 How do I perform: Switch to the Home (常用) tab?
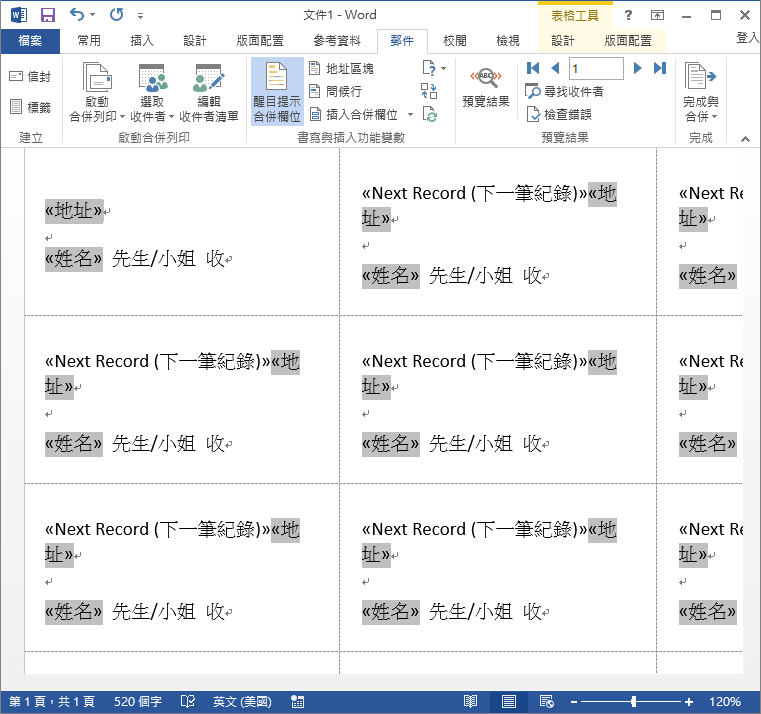tap(89, 41)
